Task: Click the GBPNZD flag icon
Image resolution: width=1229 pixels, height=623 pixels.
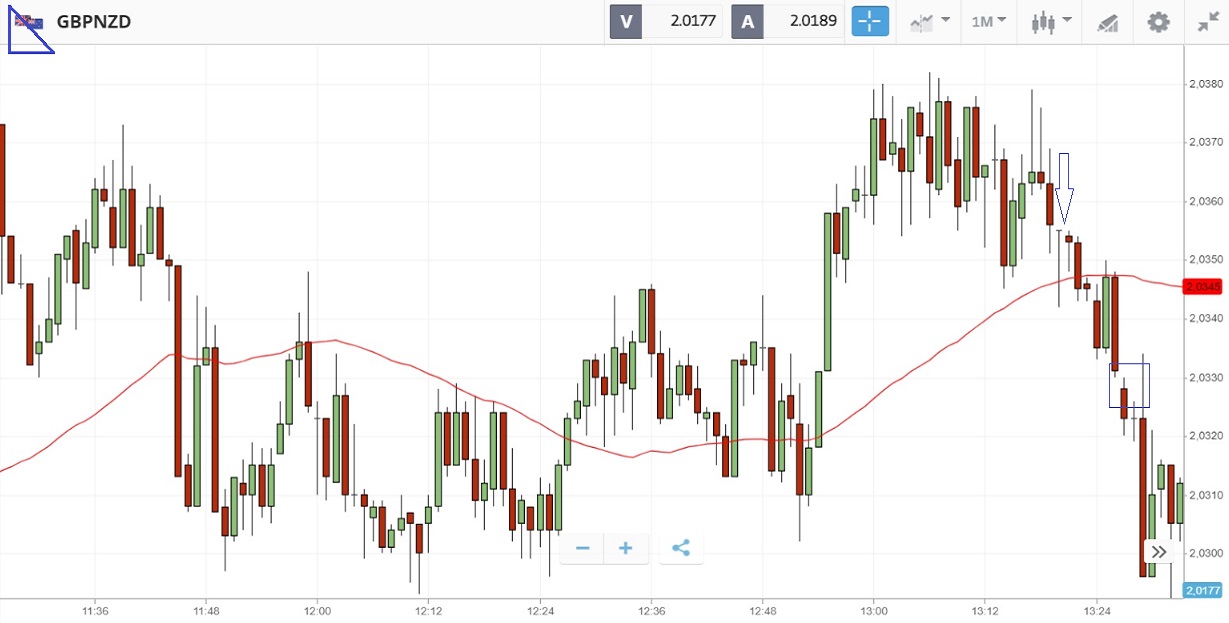Action: click(x=28, y=22)
